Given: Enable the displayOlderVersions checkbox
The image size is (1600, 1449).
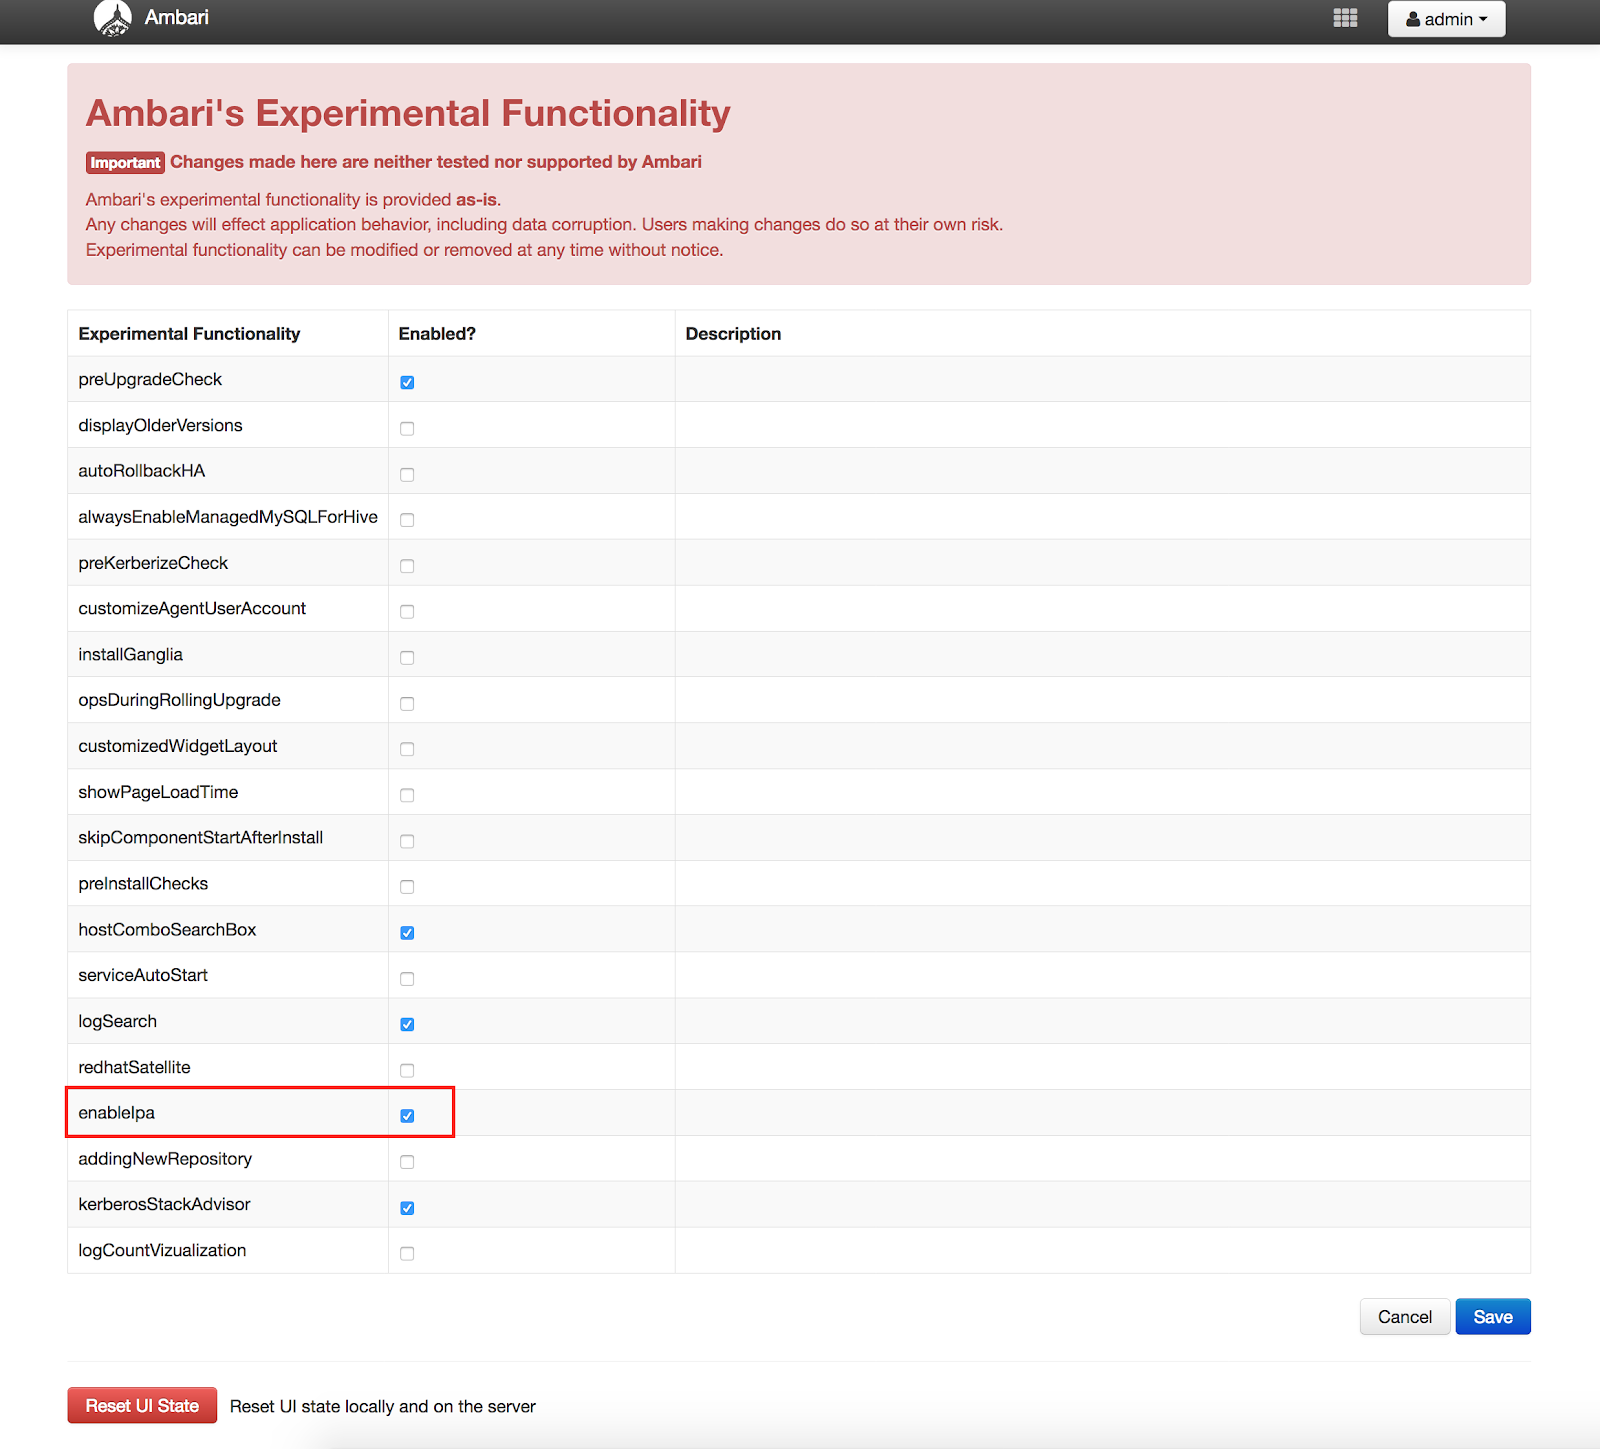Looking at the screenshot, I should [x=407, y=428].
